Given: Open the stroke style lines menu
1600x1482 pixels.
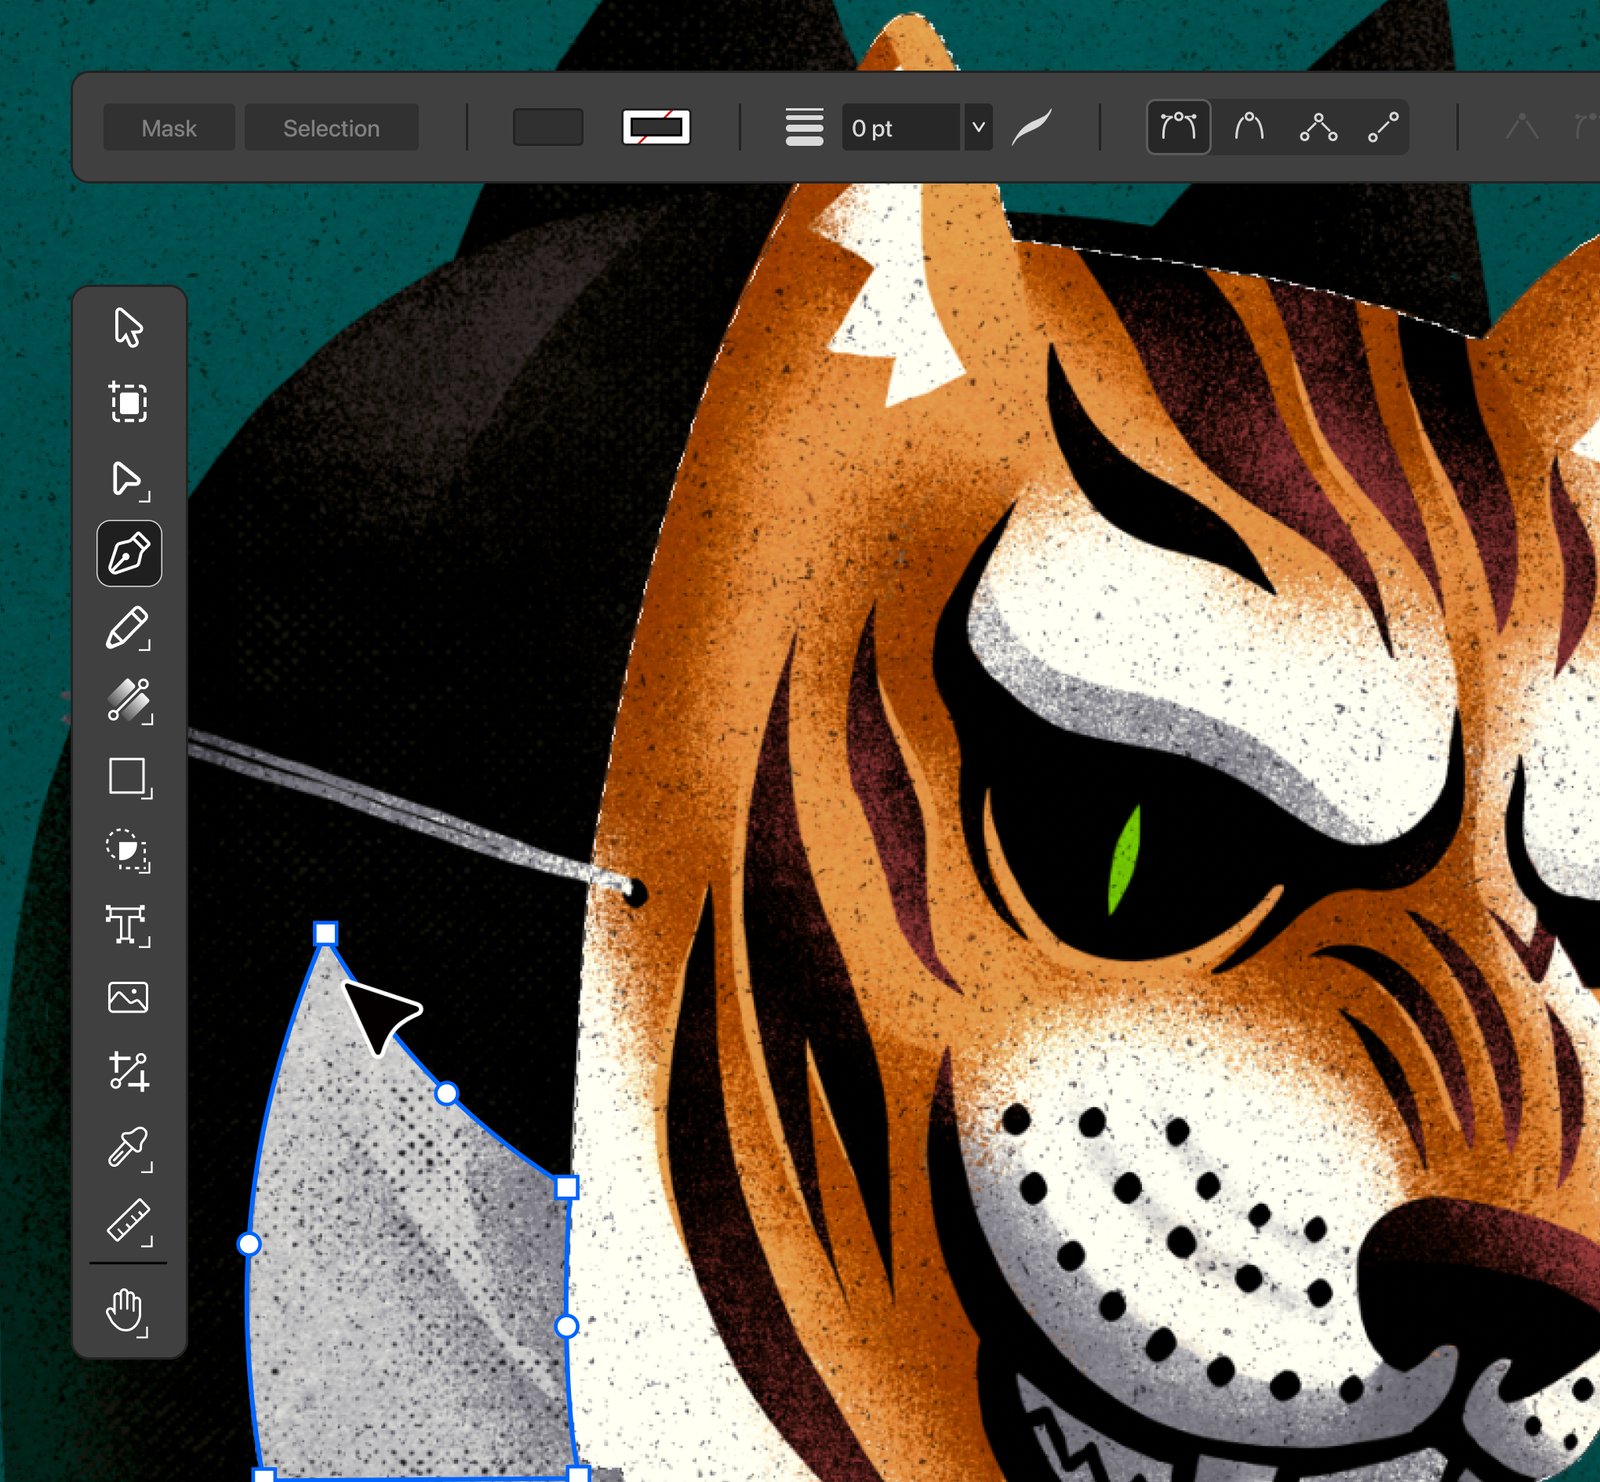Looking at the screenshot, I should coord(804,127).
